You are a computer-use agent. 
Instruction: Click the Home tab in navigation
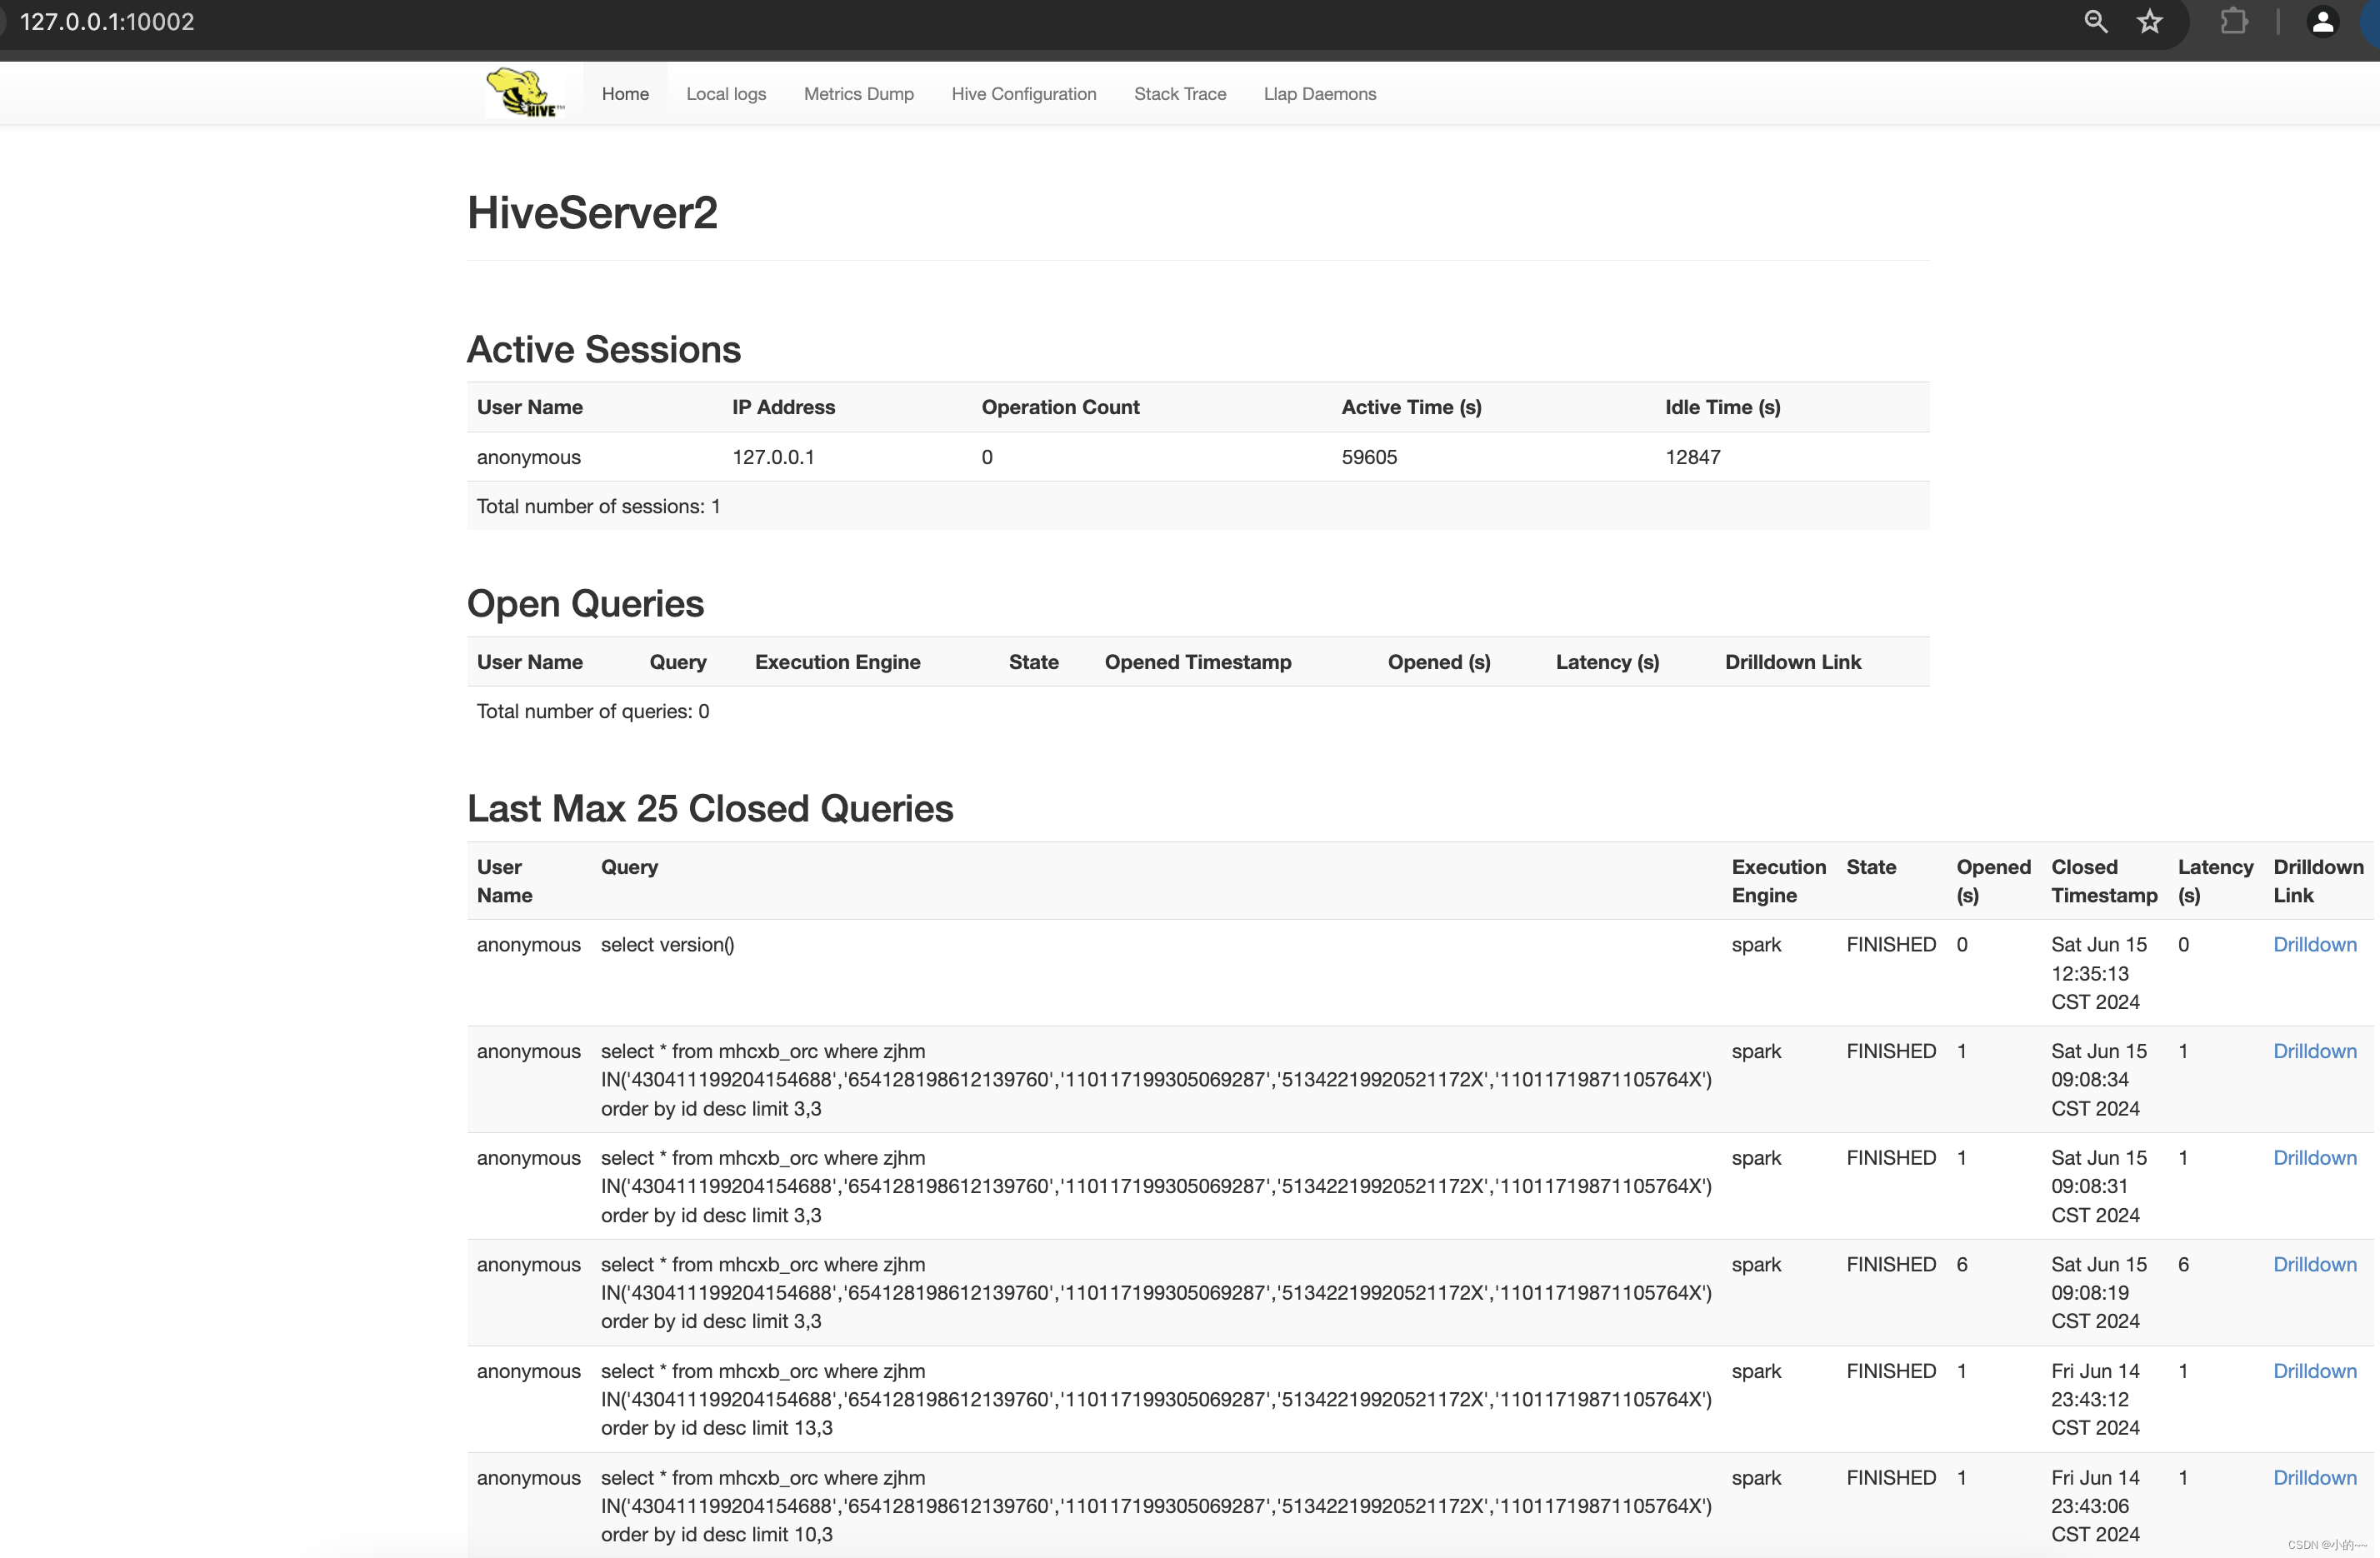tap(624, 94)
